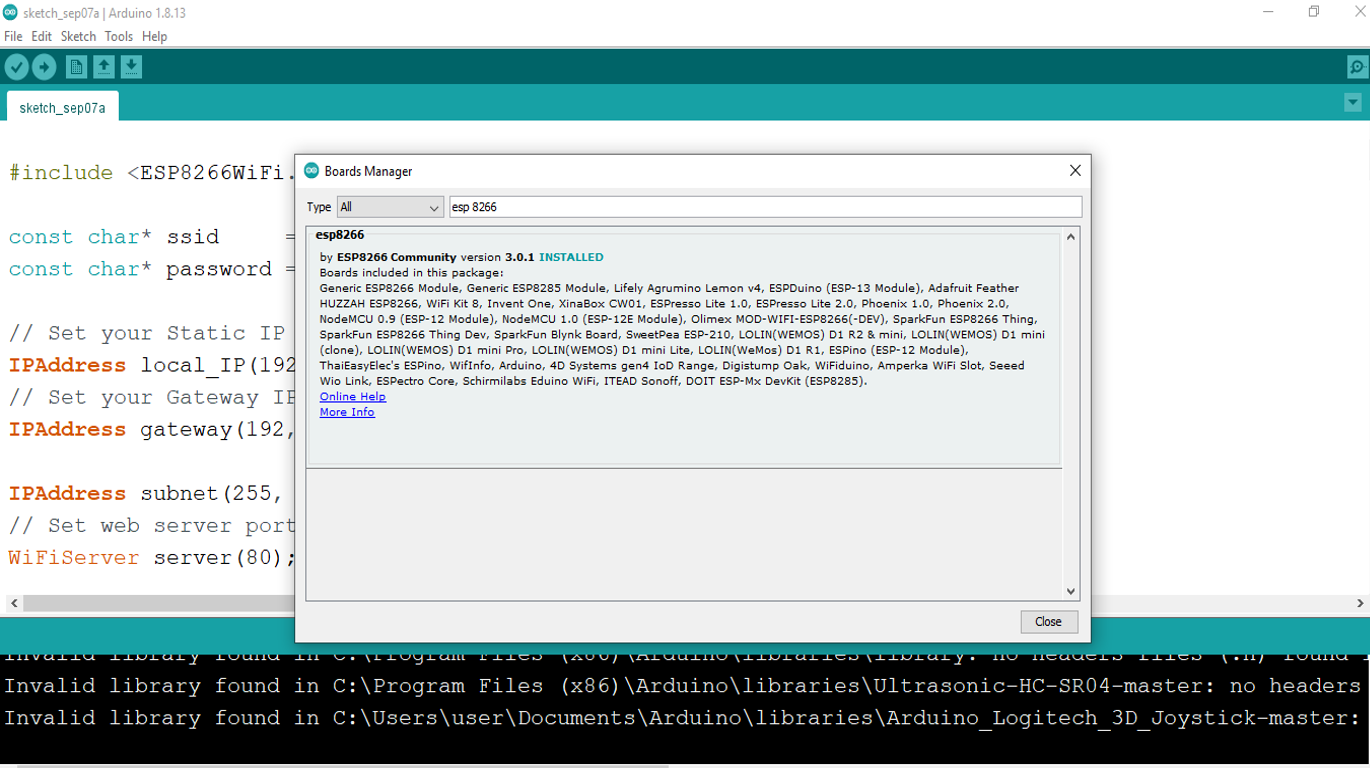The height and width of the screenshot is (768, 1370).
Task: Open the Online Help link
Action: tap(352, 397)
